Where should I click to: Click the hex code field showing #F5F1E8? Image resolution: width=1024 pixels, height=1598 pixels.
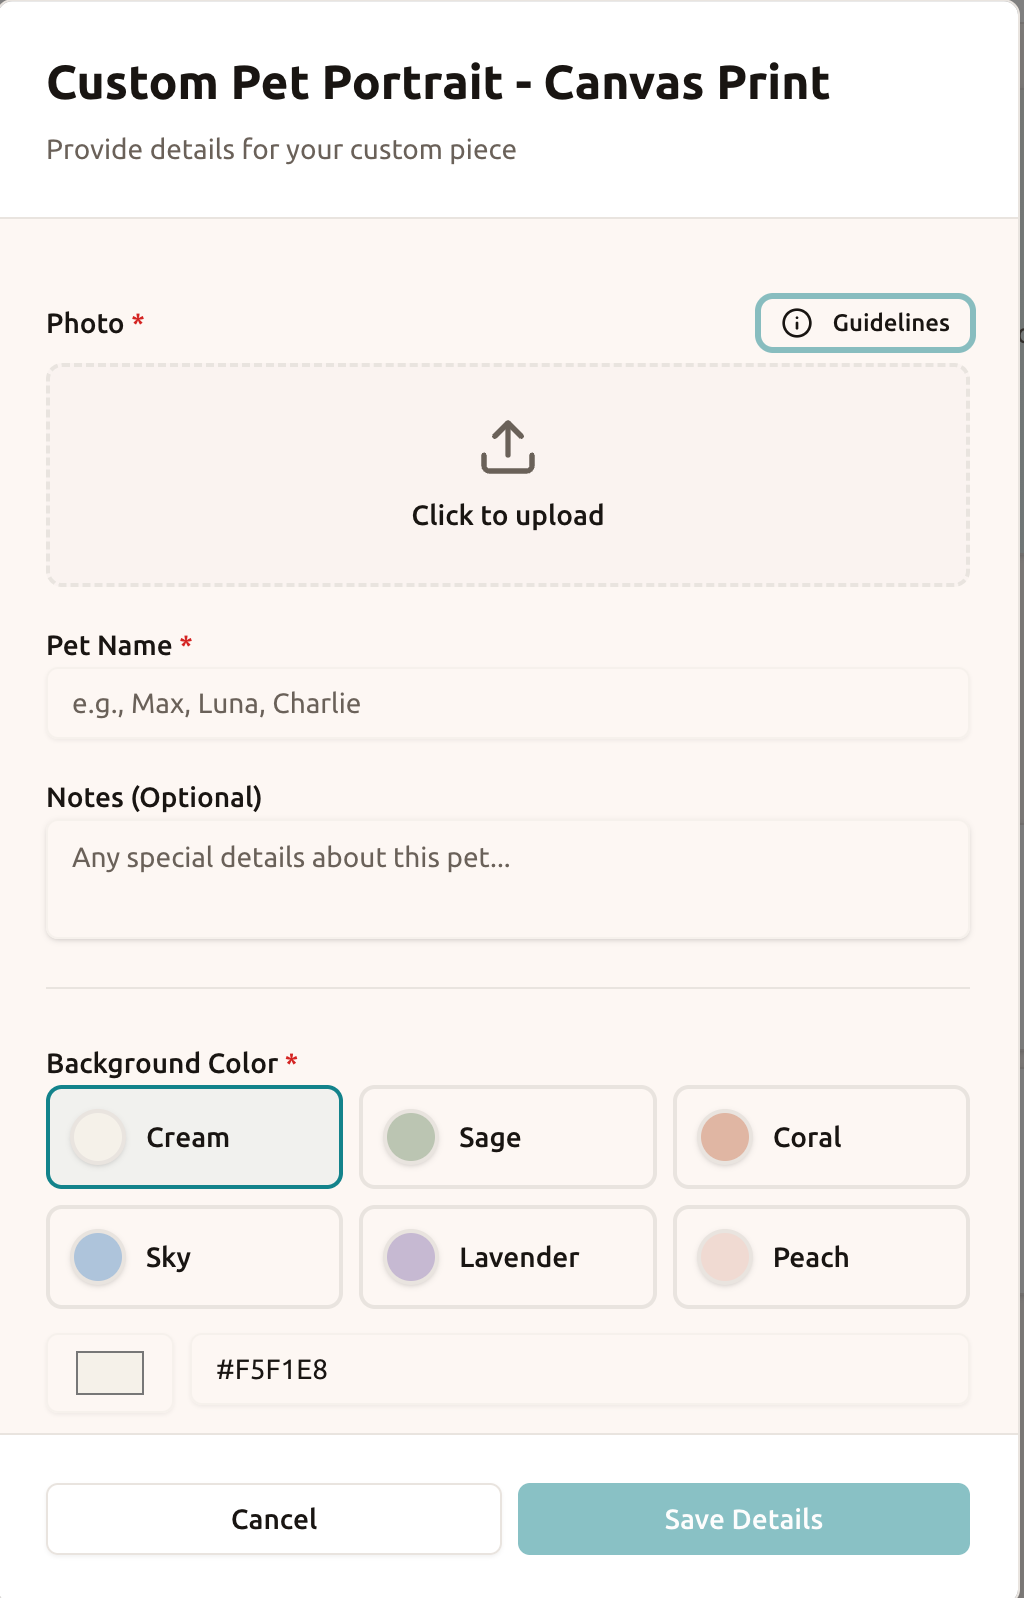point(580,1370)
